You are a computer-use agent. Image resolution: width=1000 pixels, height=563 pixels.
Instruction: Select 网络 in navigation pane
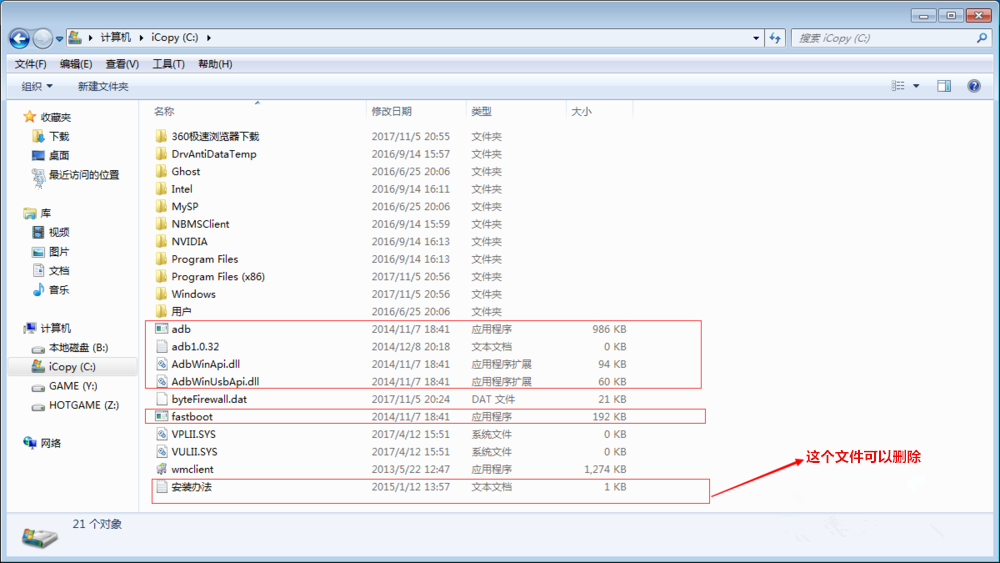[x=50, y=442]
